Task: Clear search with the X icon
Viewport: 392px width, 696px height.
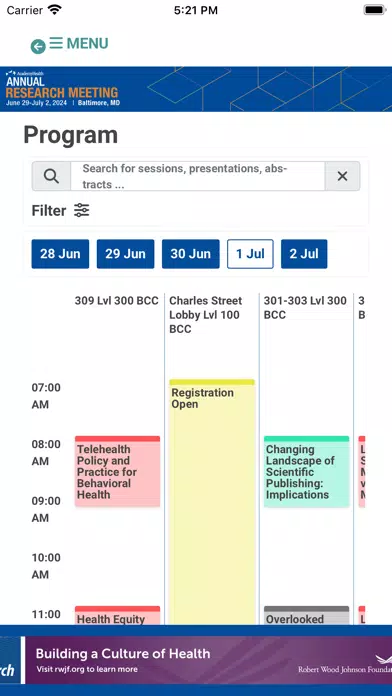Action: (342, 176)
